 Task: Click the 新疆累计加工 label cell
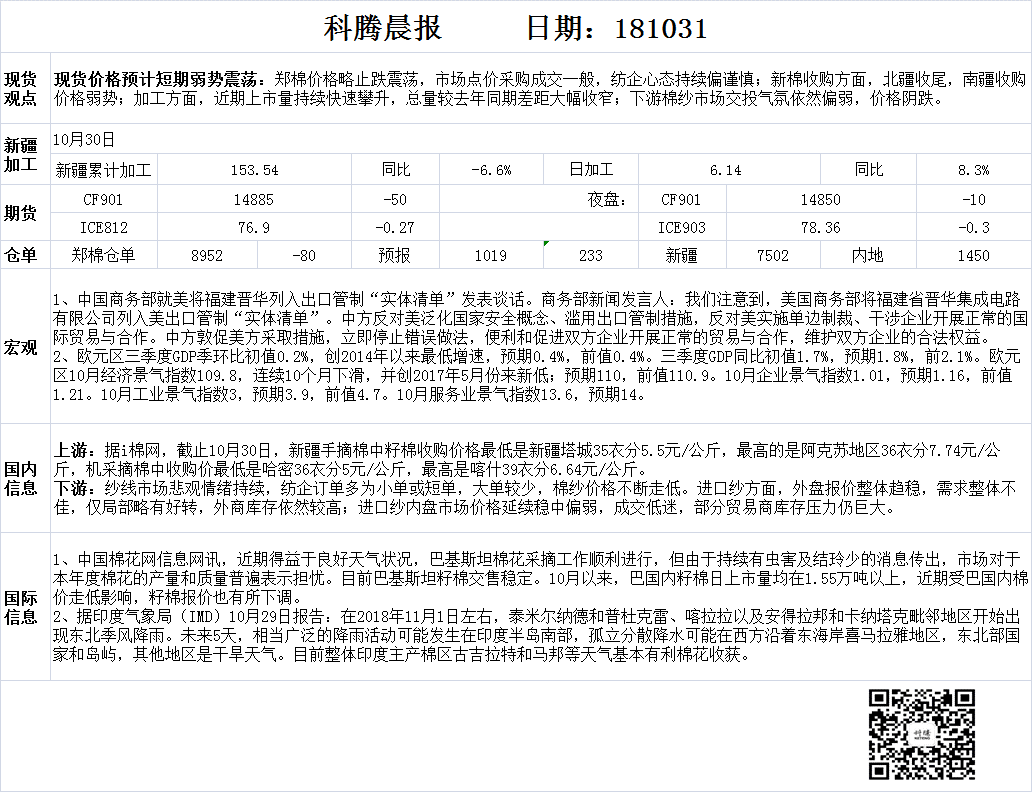coord(103,170)
